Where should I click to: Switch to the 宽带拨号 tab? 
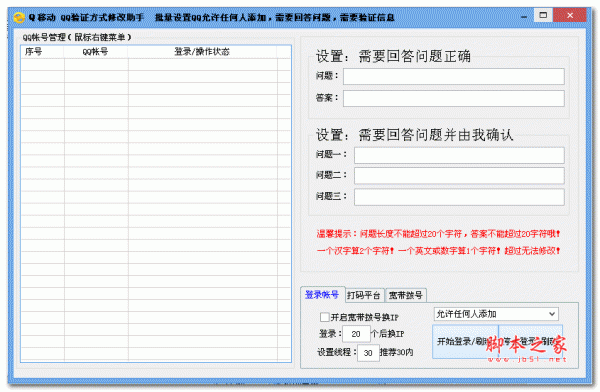pos(406,295)
